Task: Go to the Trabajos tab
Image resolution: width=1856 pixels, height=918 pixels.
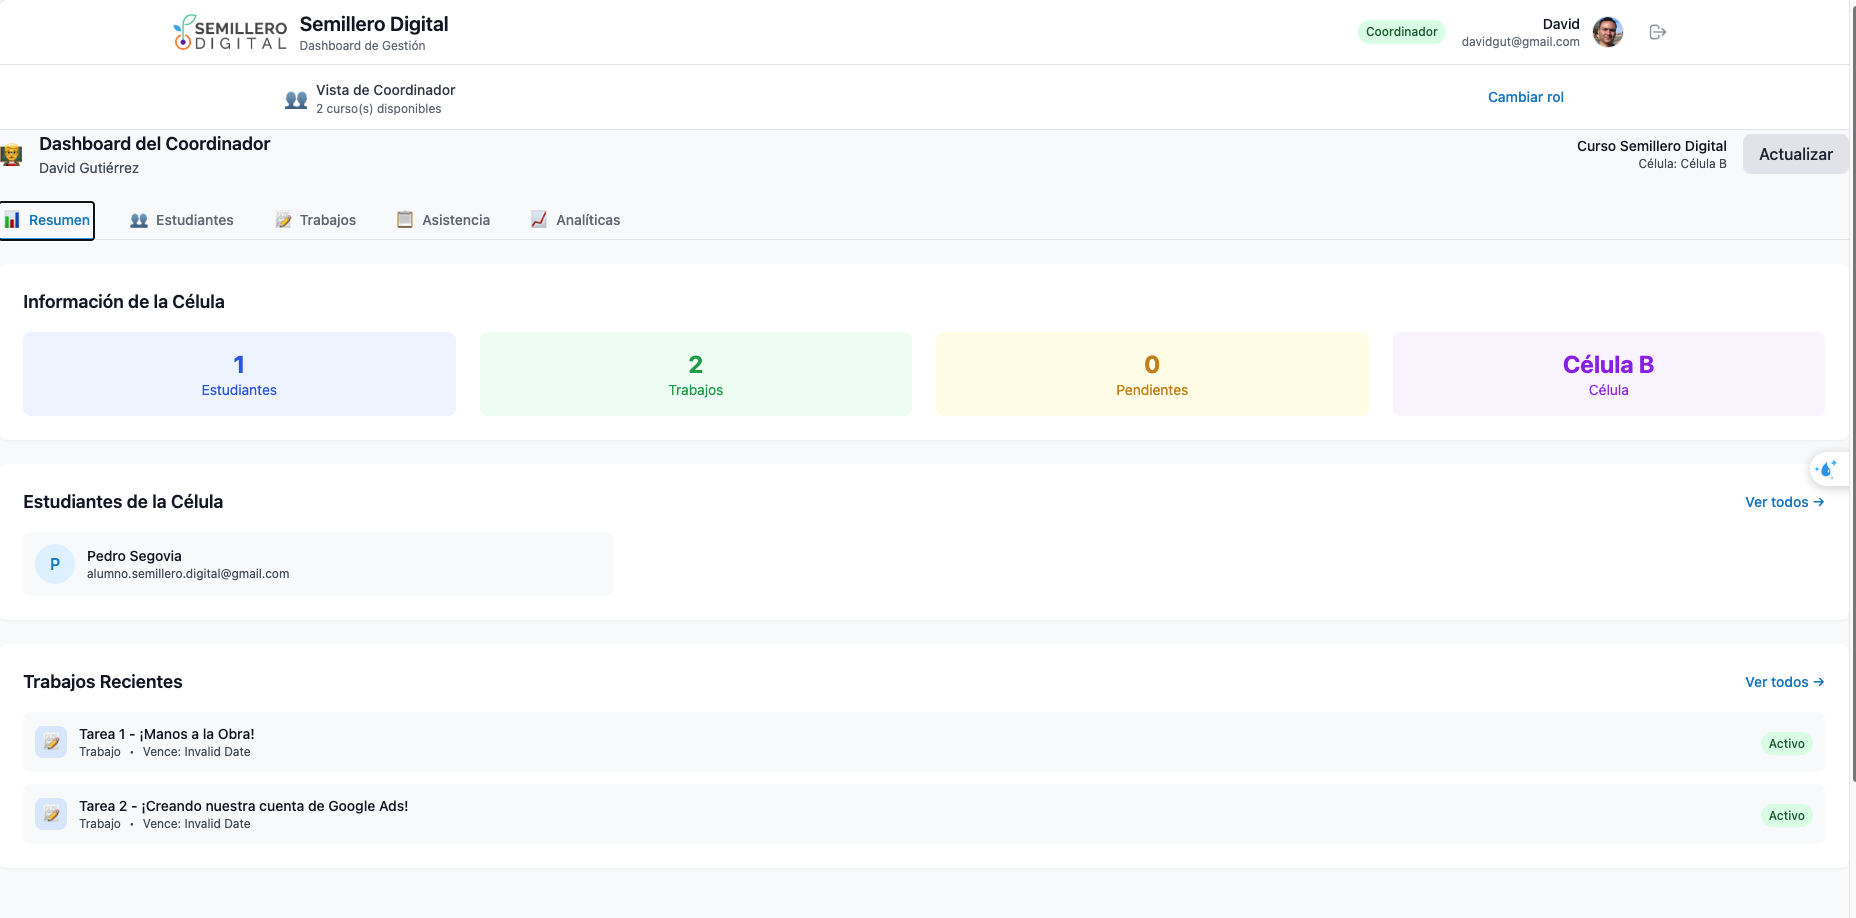Action: click(x=316, y=220)
